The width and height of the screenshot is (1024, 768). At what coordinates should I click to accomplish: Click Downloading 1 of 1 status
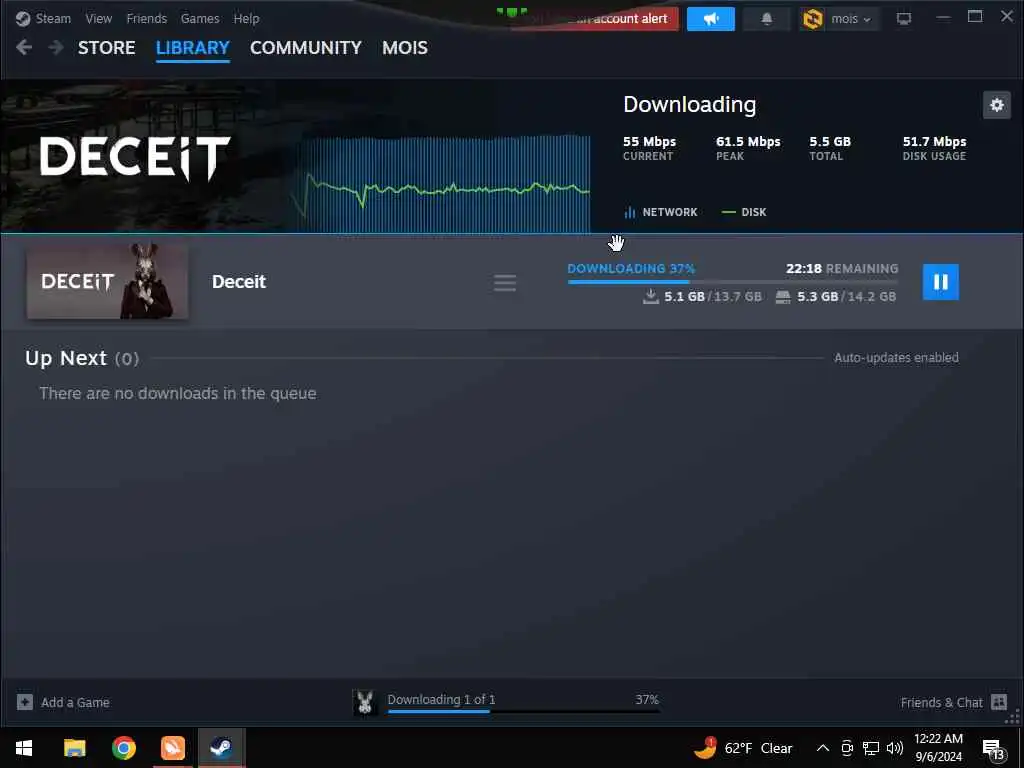coord(441,699)
